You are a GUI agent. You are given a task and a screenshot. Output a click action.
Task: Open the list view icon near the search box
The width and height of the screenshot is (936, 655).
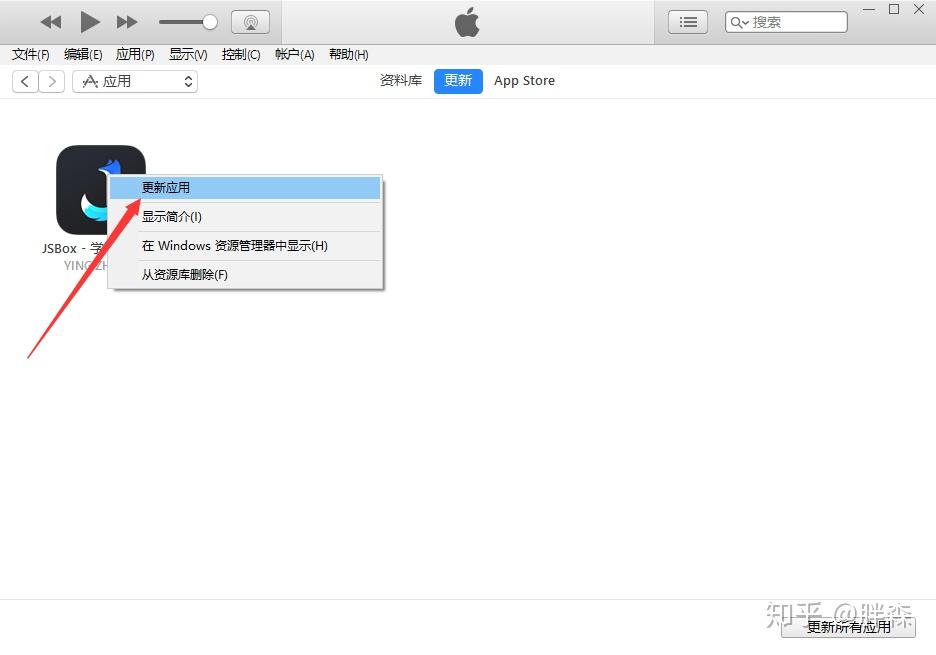coord(687,20)
